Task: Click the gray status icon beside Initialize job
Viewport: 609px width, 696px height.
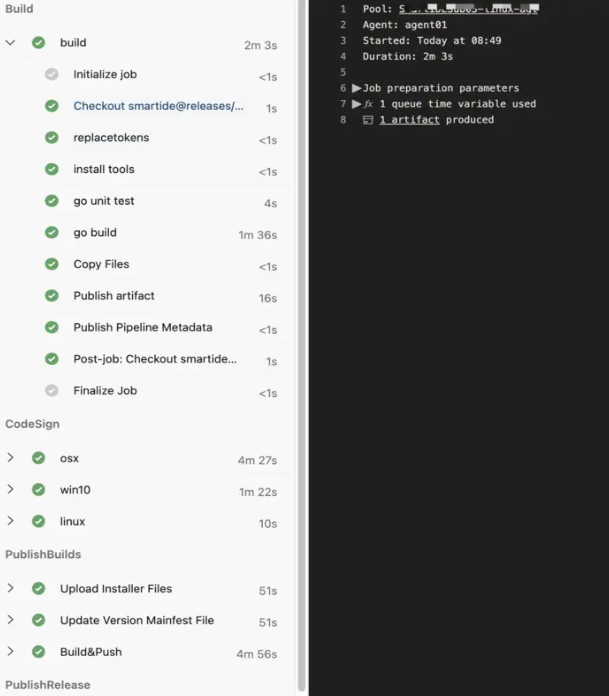Action: [52, 75]
